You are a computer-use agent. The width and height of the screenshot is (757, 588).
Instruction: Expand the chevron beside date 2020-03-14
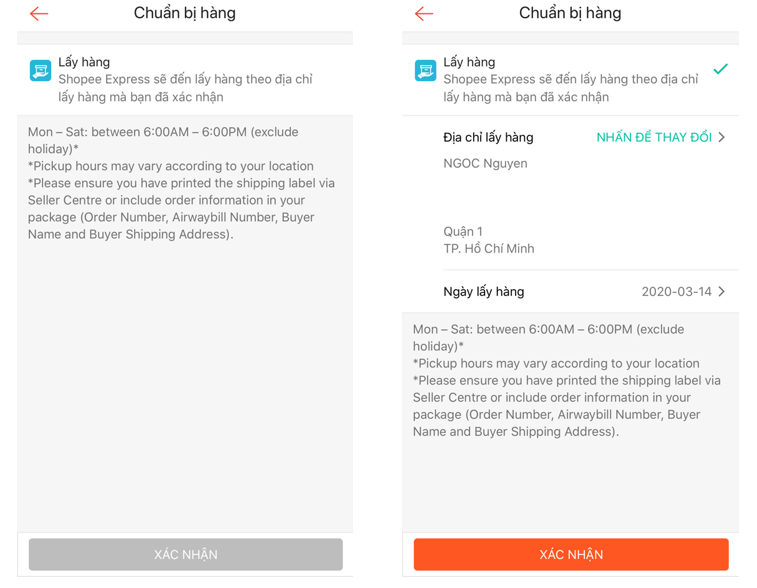tap(722, 292)
